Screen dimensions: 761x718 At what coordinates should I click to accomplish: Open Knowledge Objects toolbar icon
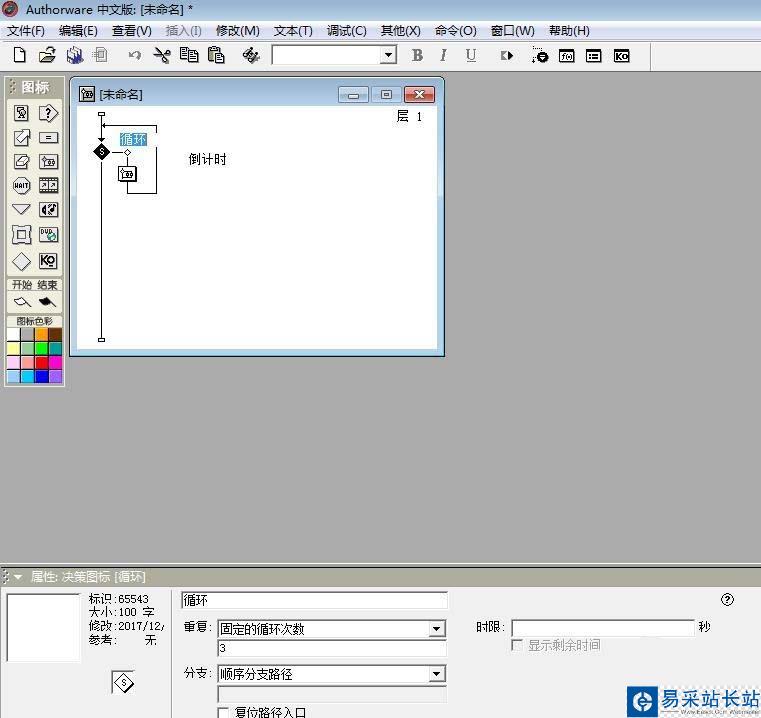[x=621, y=56]
